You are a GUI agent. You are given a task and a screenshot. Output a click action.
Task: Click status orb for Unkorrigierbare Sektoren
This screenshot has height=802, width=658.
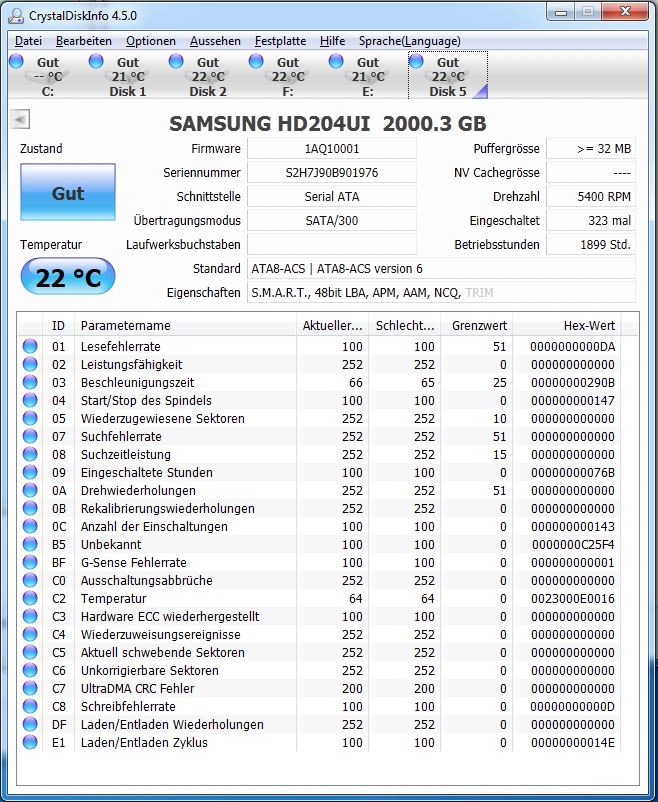[30, 670]
